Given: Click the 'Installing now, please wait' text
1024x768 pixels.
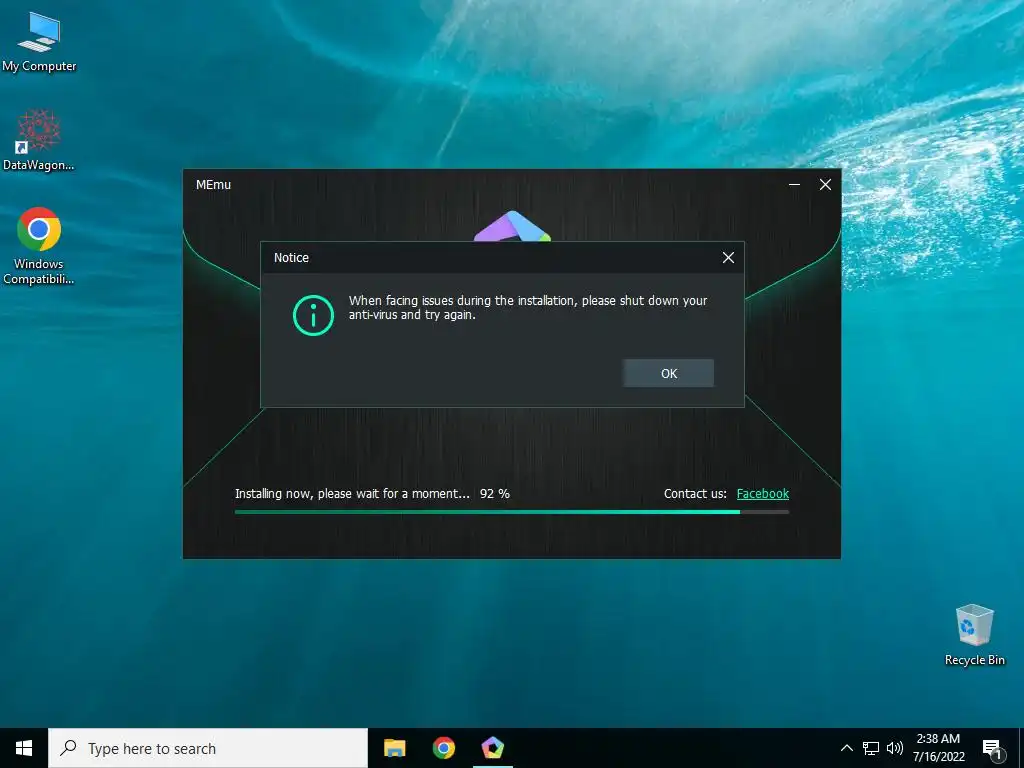Looking at the screenshot, I should pos(352,494).
